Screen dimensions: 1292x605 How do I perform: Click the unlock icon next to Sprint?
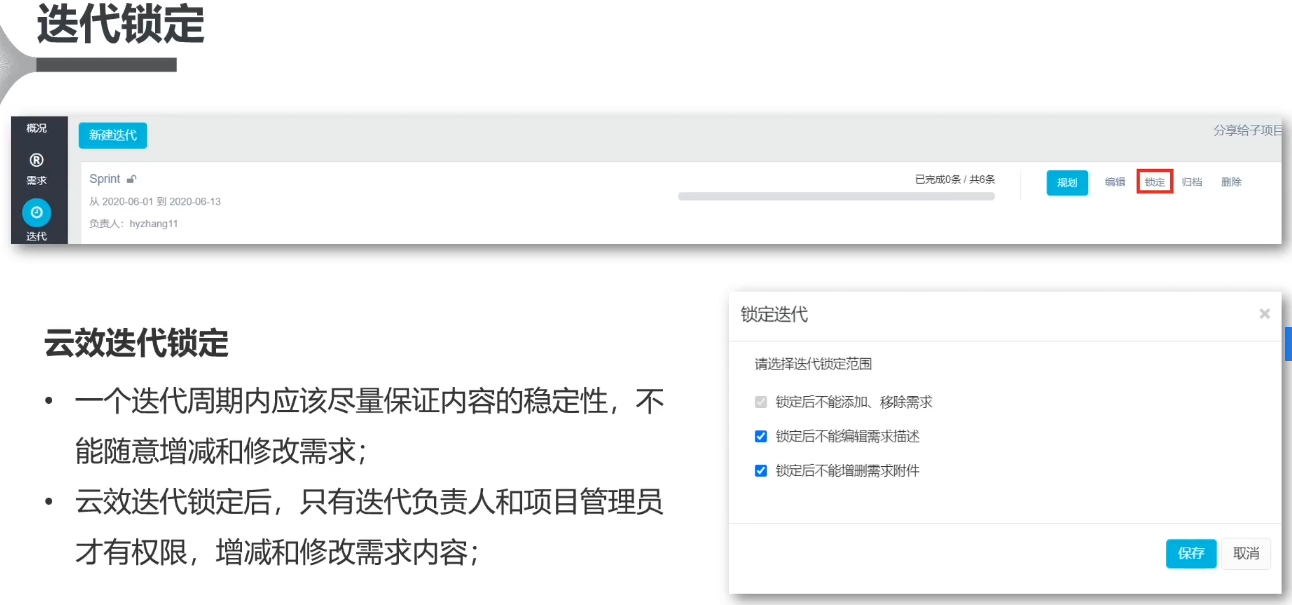[131, 179]
